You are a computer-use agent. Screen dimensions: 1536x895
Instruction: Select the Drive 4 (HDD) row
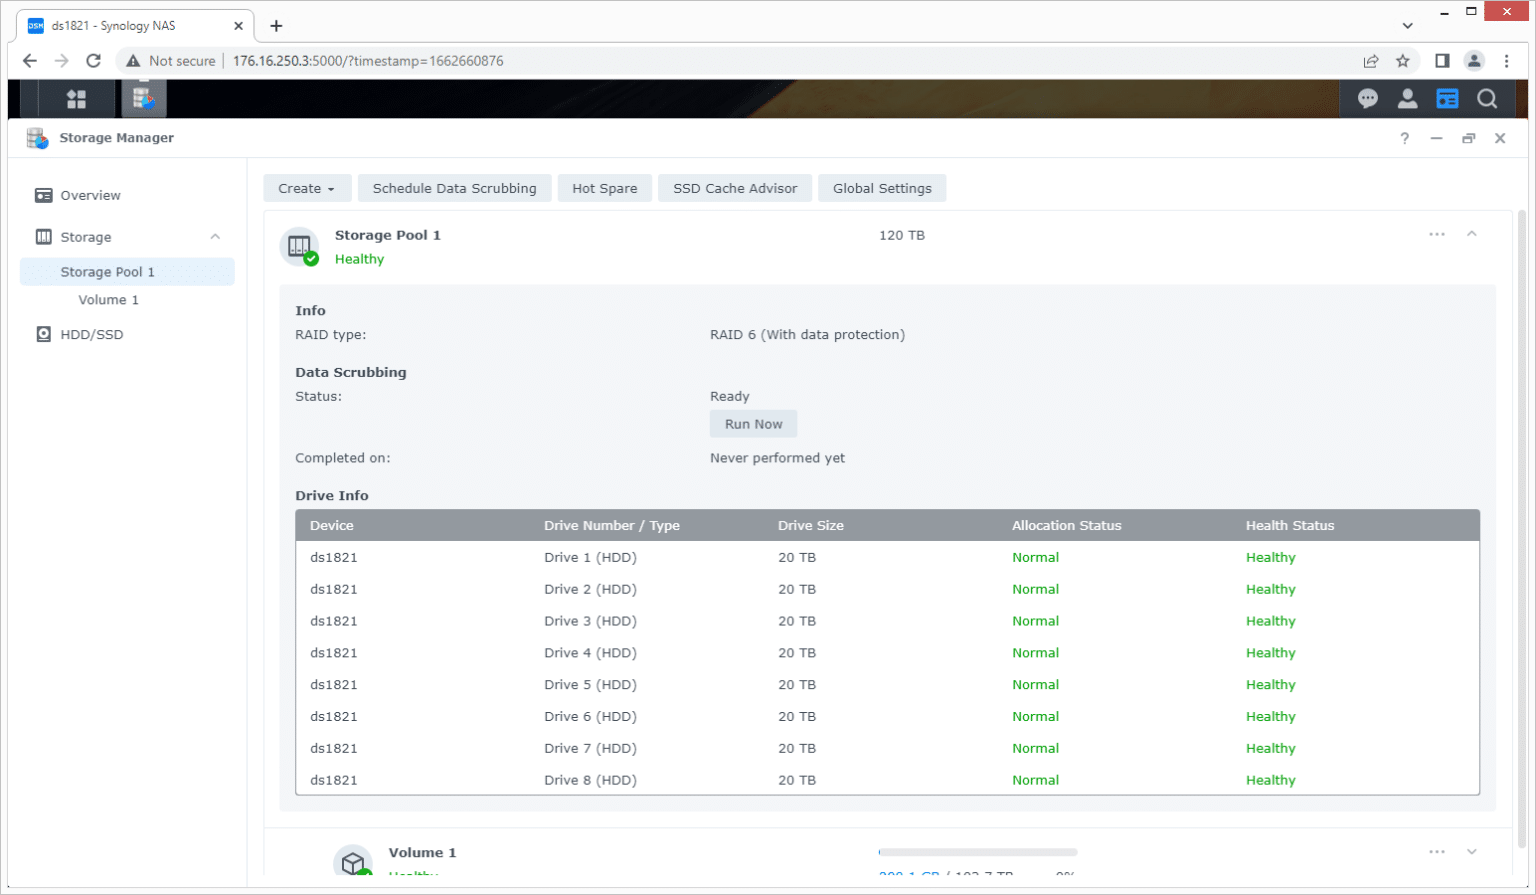coord(887,653)
